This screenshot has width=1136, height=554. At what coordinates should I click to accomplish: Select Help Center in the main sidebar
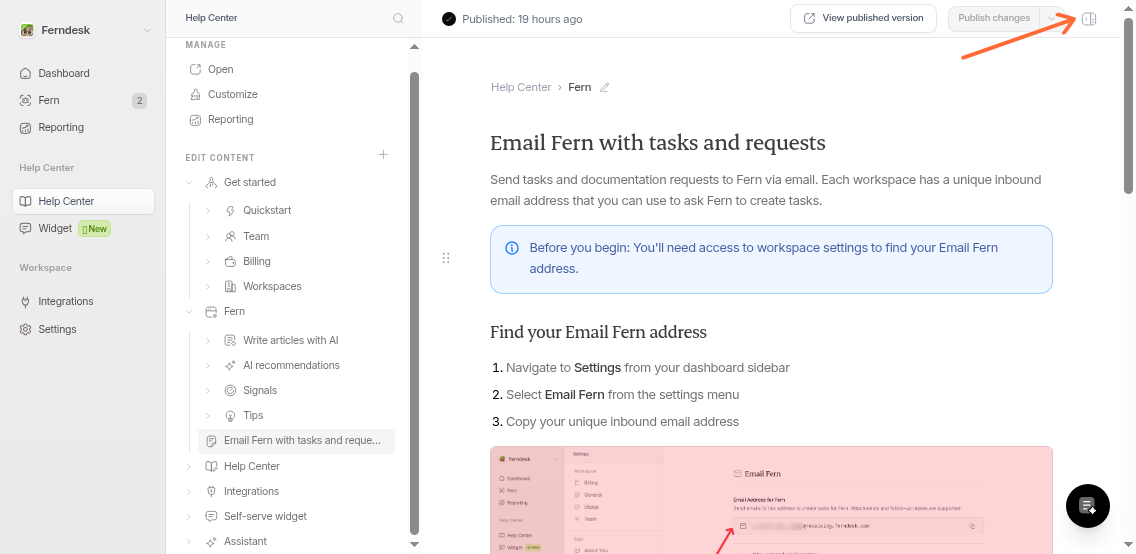point(83,201)
